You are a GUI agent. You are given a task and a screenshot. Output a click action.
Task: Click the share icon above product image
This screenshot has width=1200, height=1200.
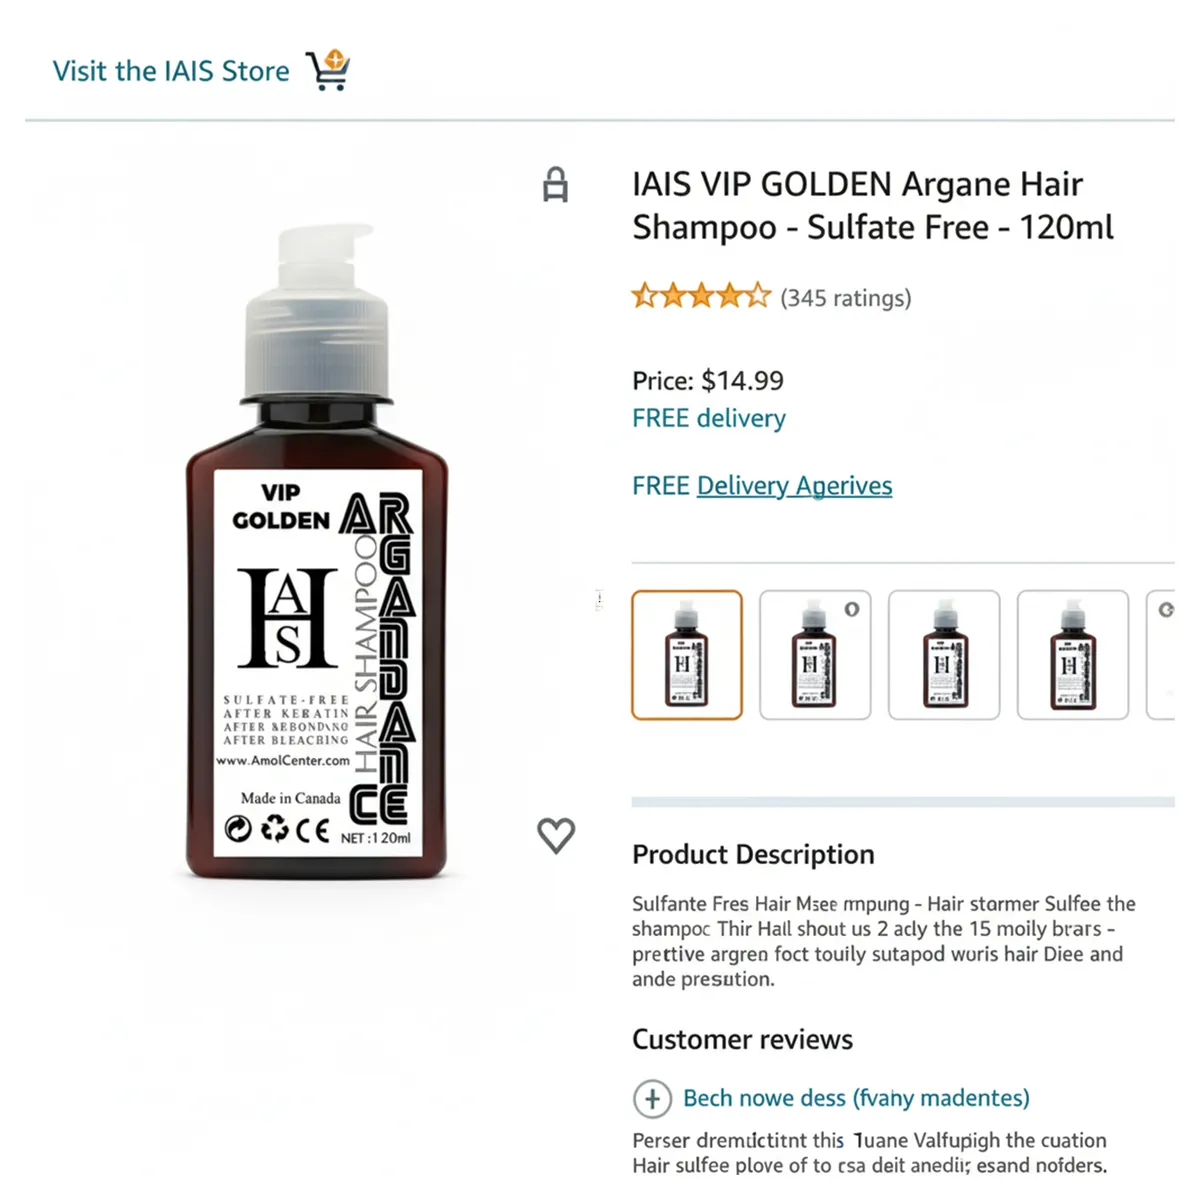click(556, 185)
